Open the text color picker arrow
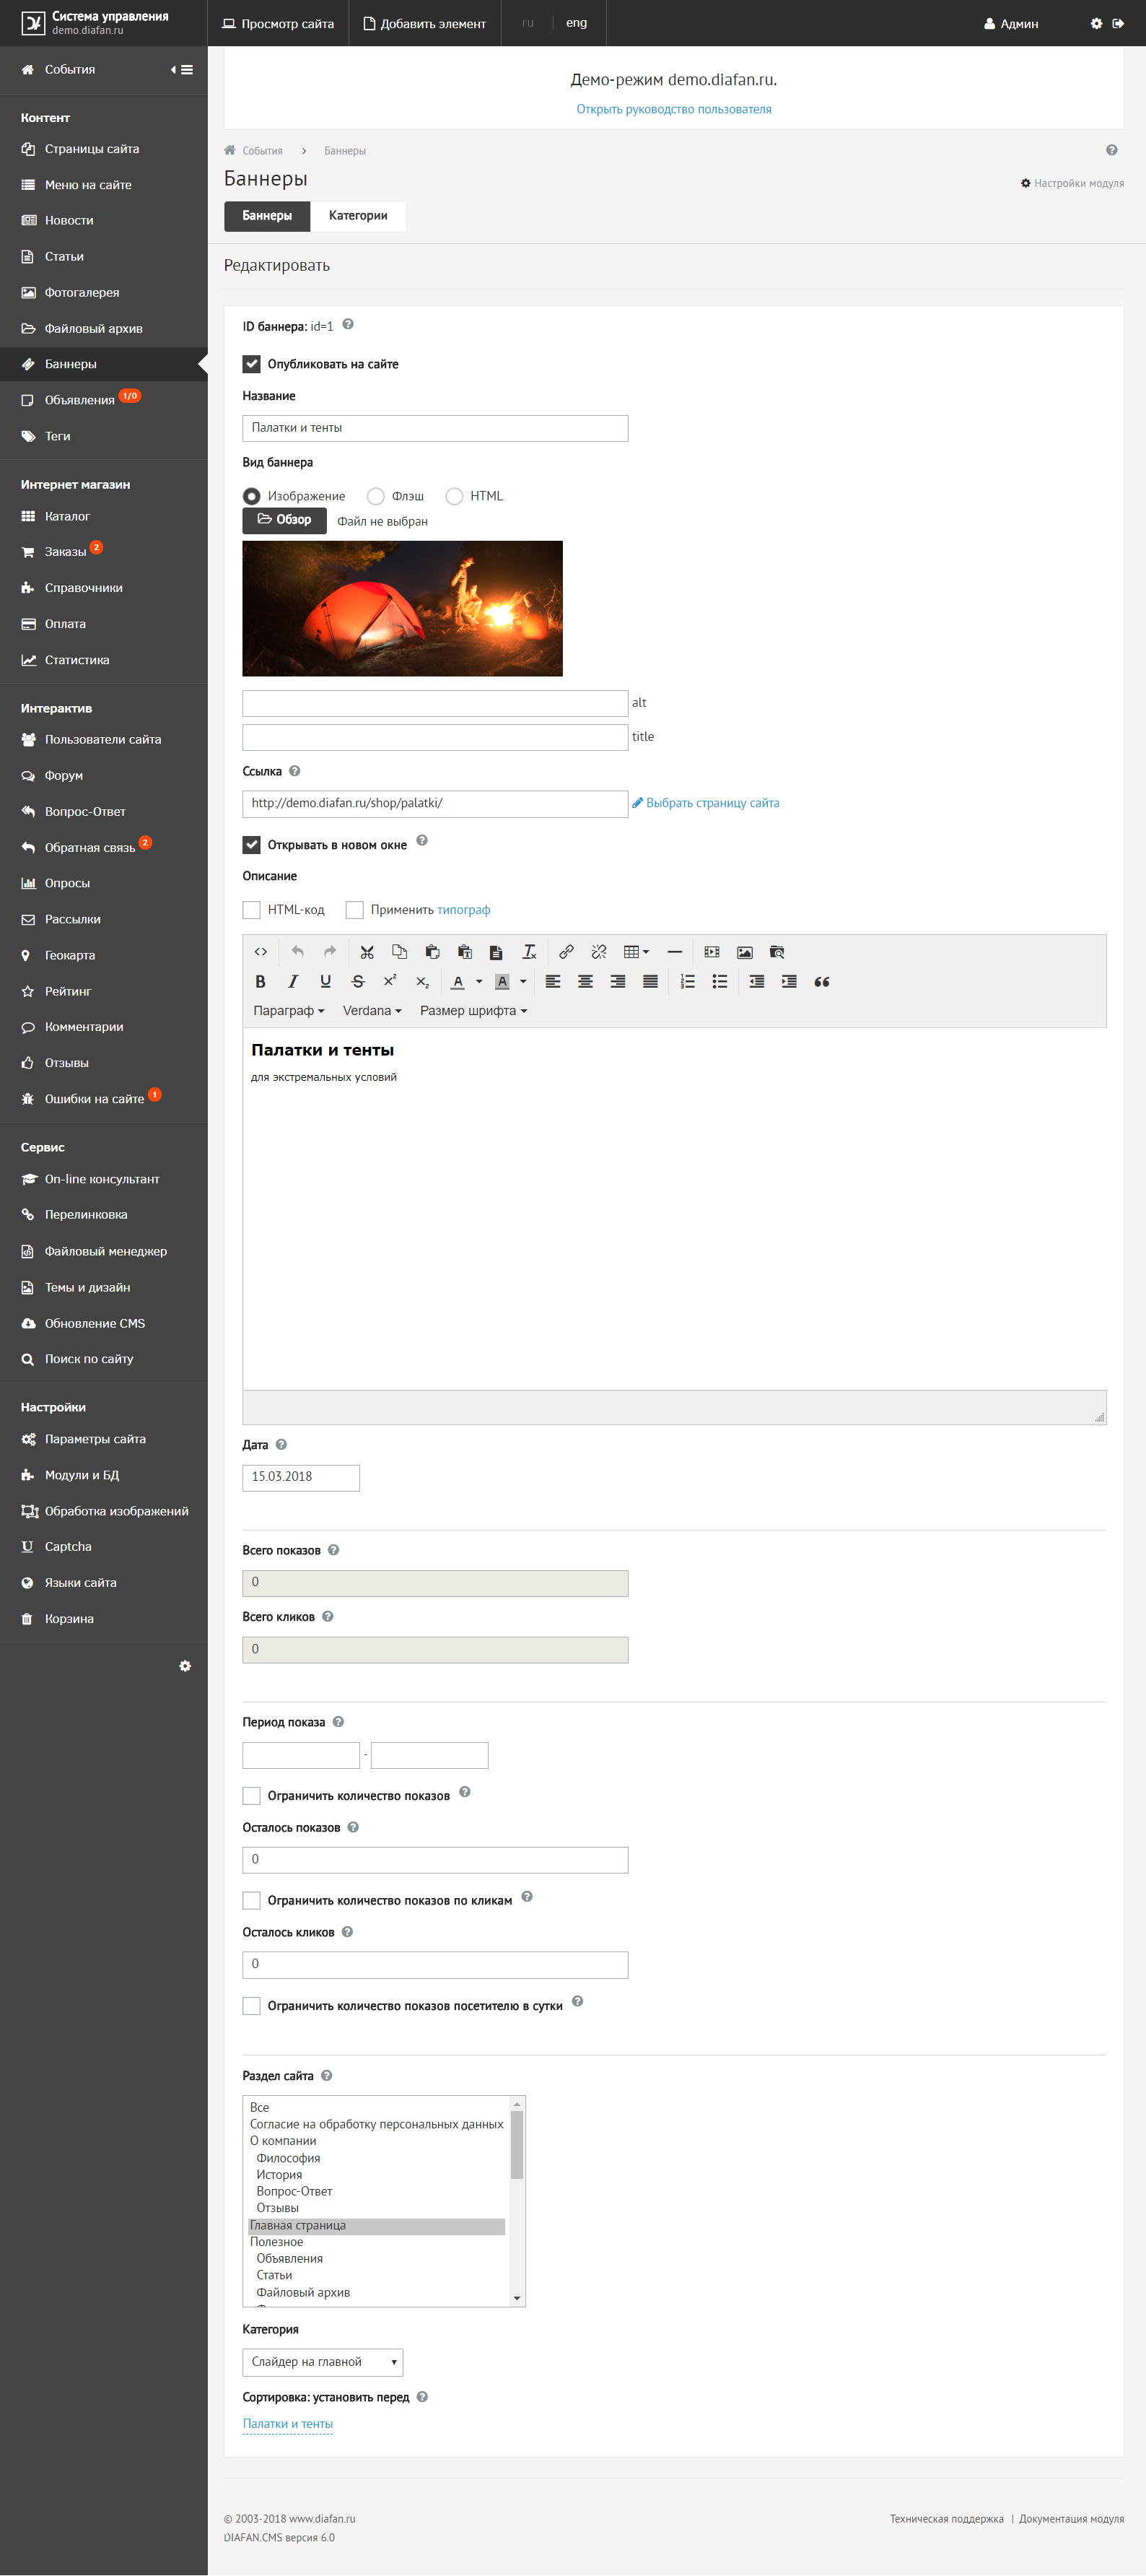 [479, 981]
